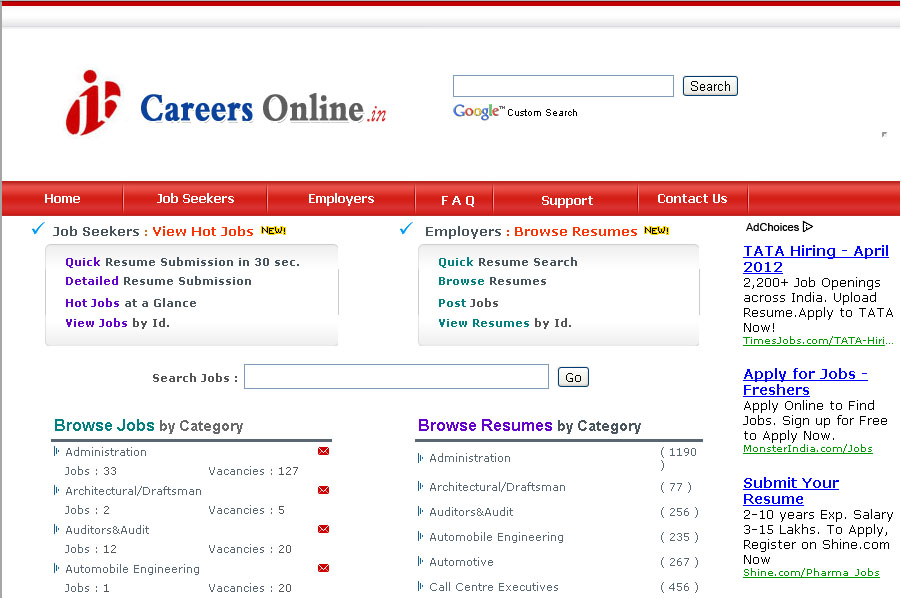Screen dimensions: 901x598
Task: Click the NEW badge beside View Hot Jobs
Action: pos(273,231)
